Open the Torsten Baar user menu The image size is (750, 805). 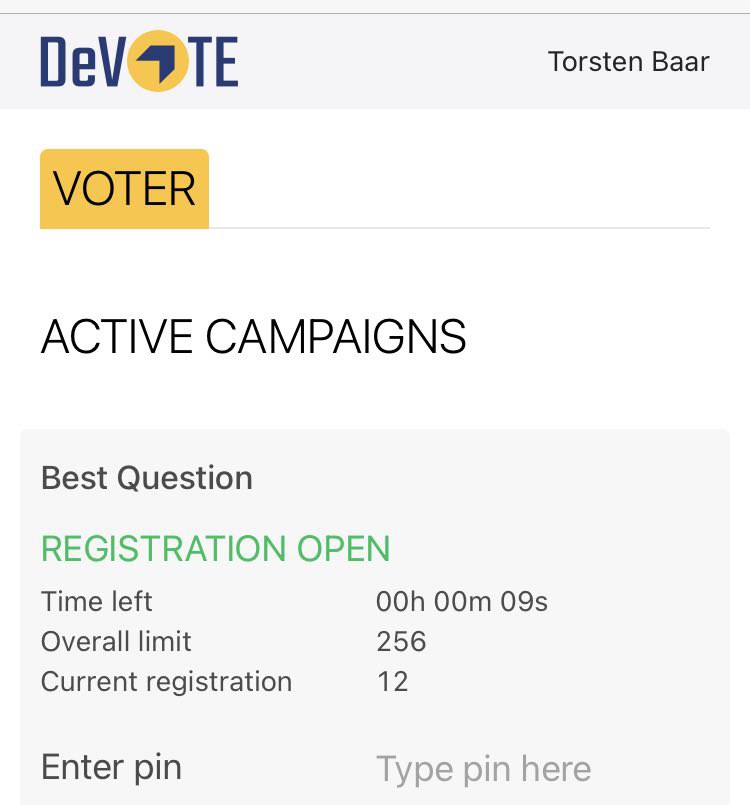pyautogui.click(x=628, y=61)
